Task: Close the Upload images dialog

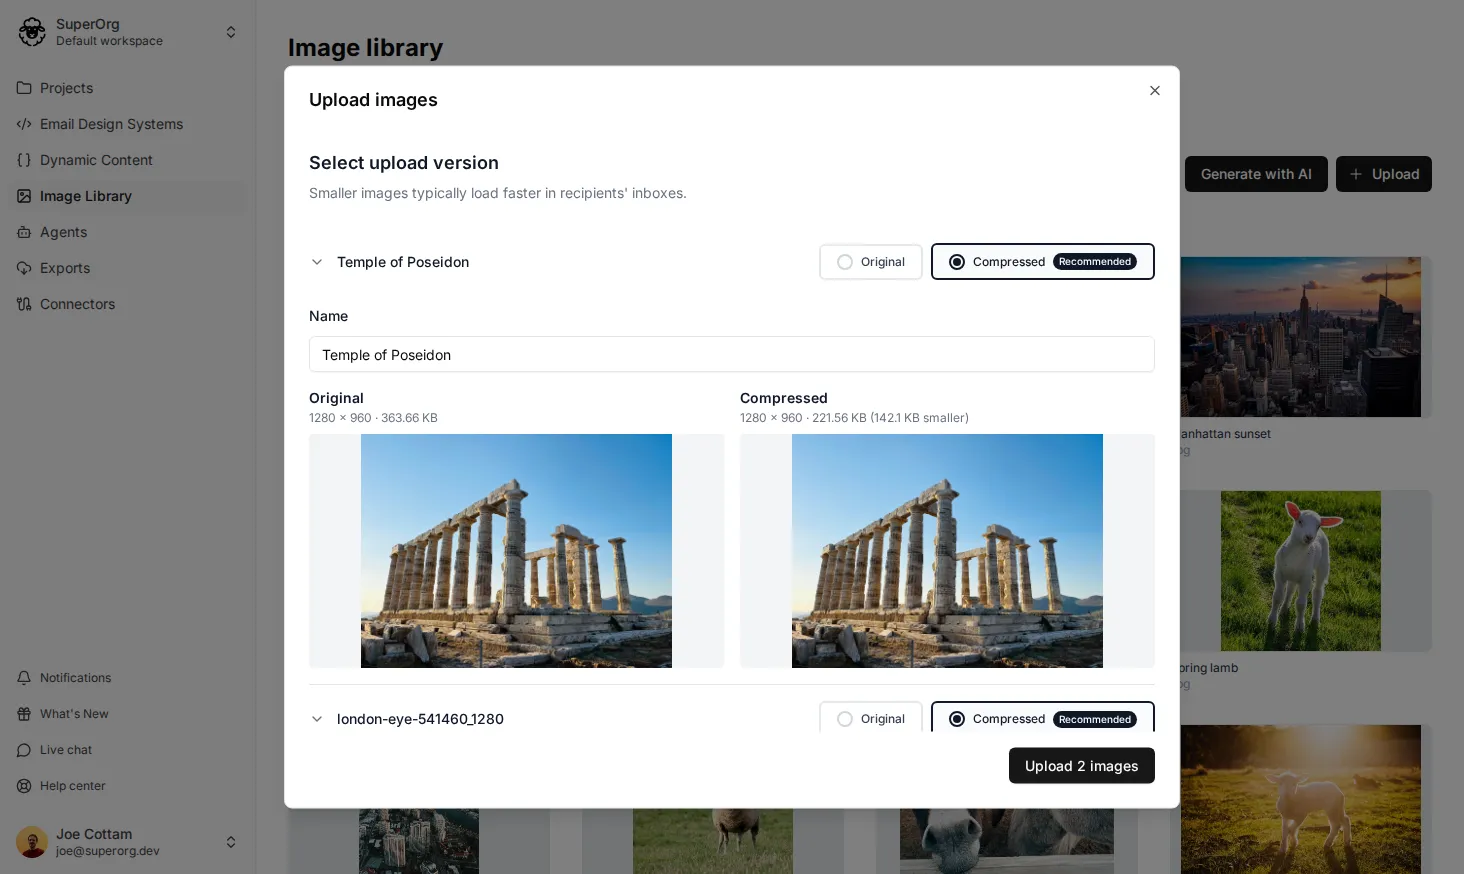Action: (x=1155, y=91)
